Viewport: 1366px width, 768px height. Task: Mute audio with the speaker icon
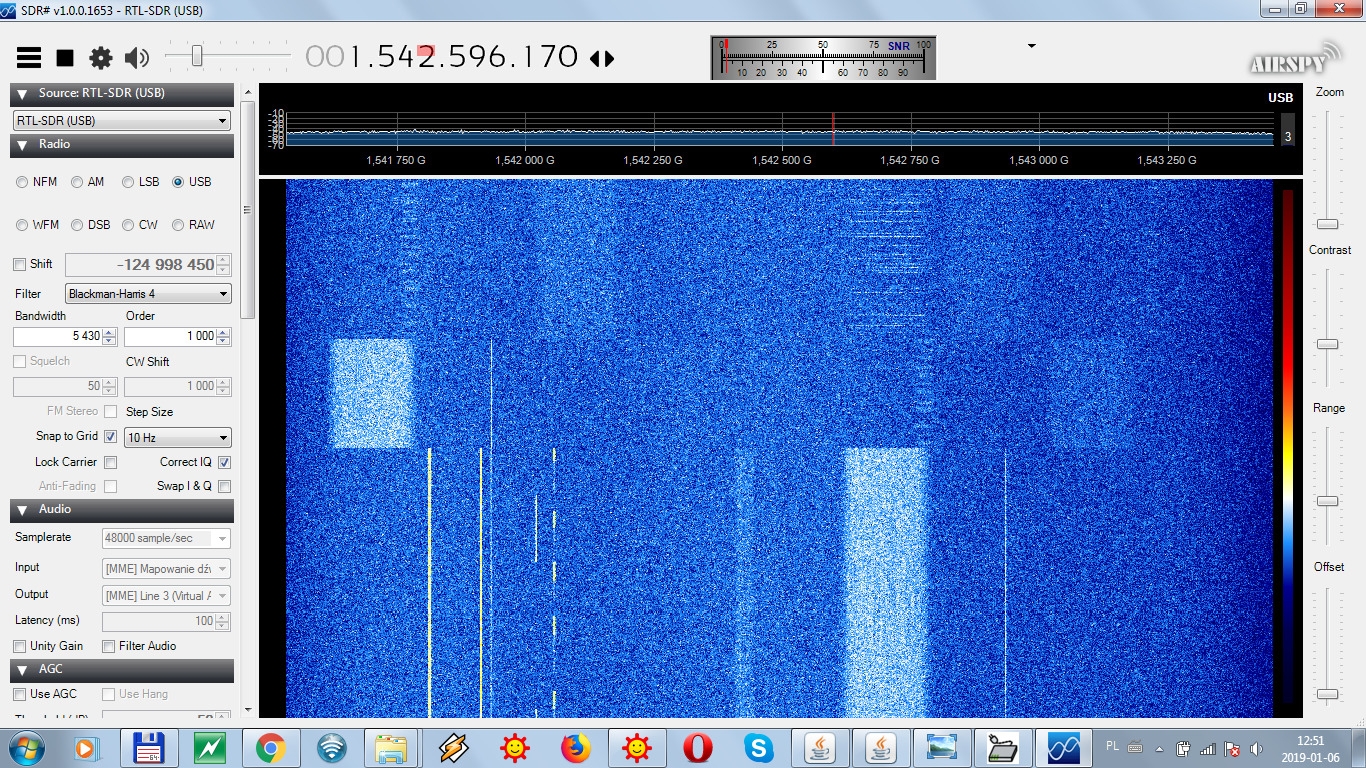(x=137, y=57)
